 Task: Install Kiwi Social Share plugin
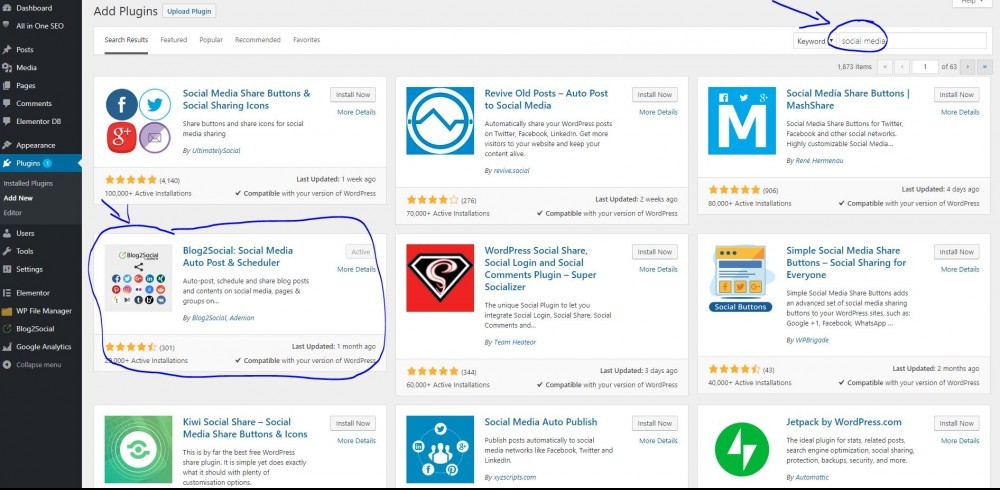(353, 423)
